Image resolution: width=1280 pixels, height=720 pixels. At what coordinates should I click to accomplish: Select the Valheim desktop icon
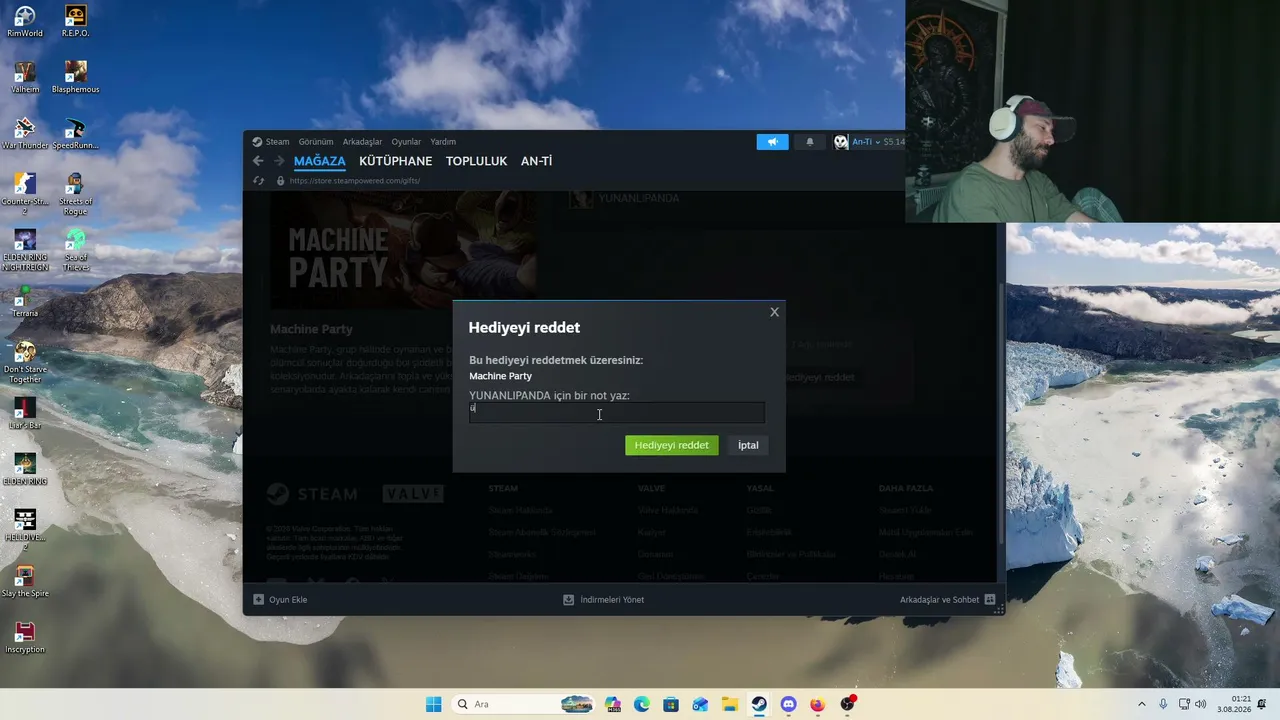25,77
